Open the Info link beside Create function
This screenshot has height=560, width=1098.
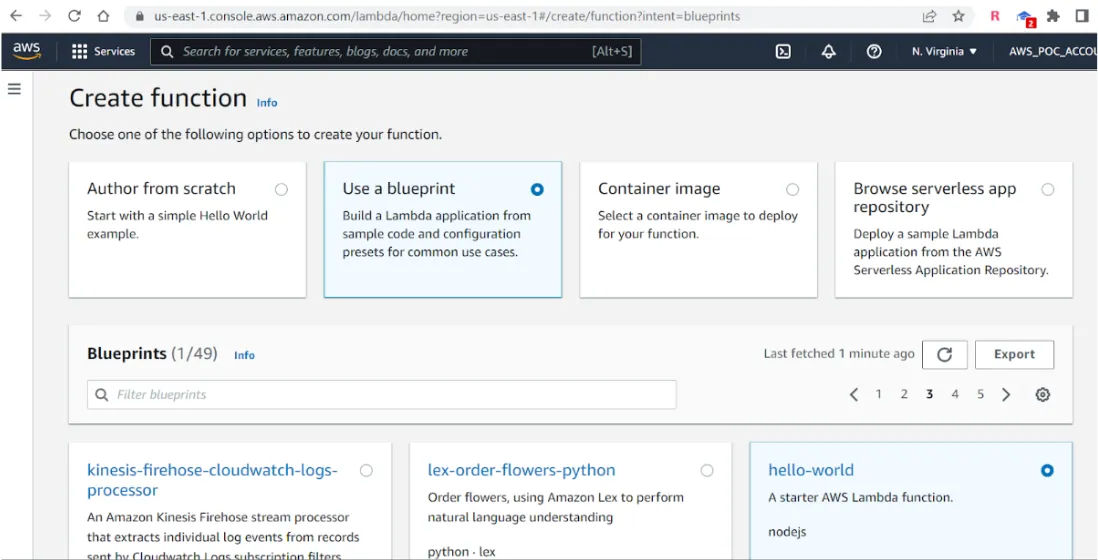(267, 103)
